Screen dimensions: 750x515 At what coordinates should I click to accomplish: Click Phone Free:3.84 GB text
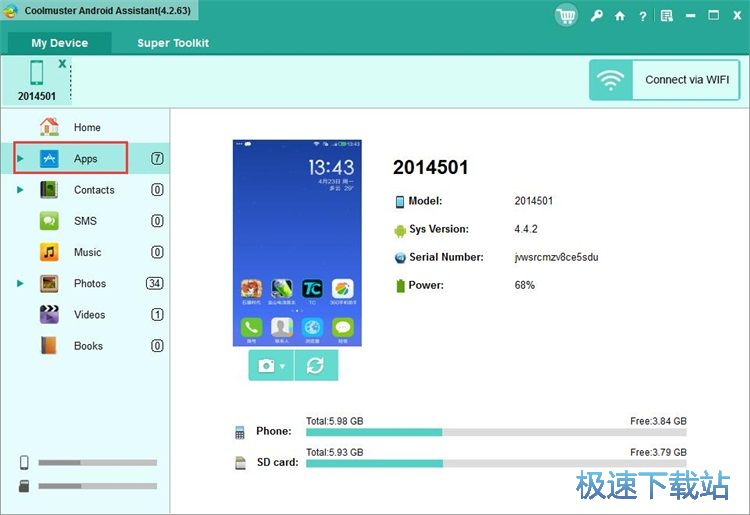click(658, 421)
